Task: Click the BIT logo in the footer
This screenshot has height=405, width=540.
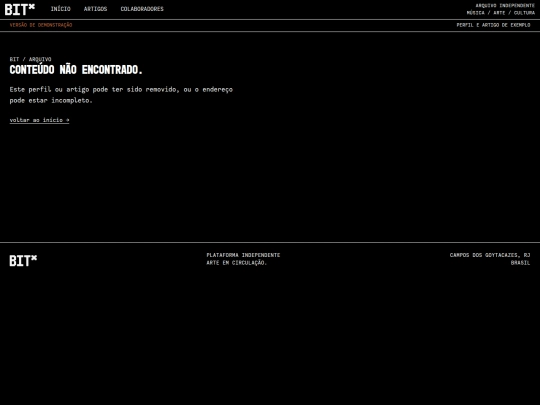Action: tap(23, 261)
